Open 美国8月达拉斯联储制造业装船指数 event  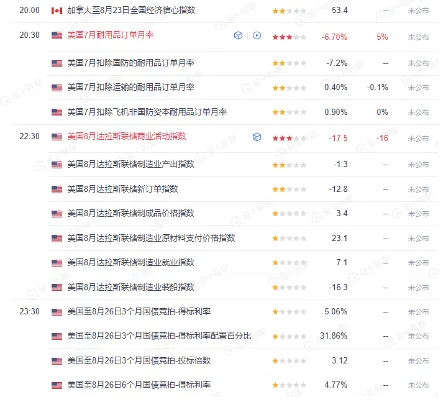131,287
